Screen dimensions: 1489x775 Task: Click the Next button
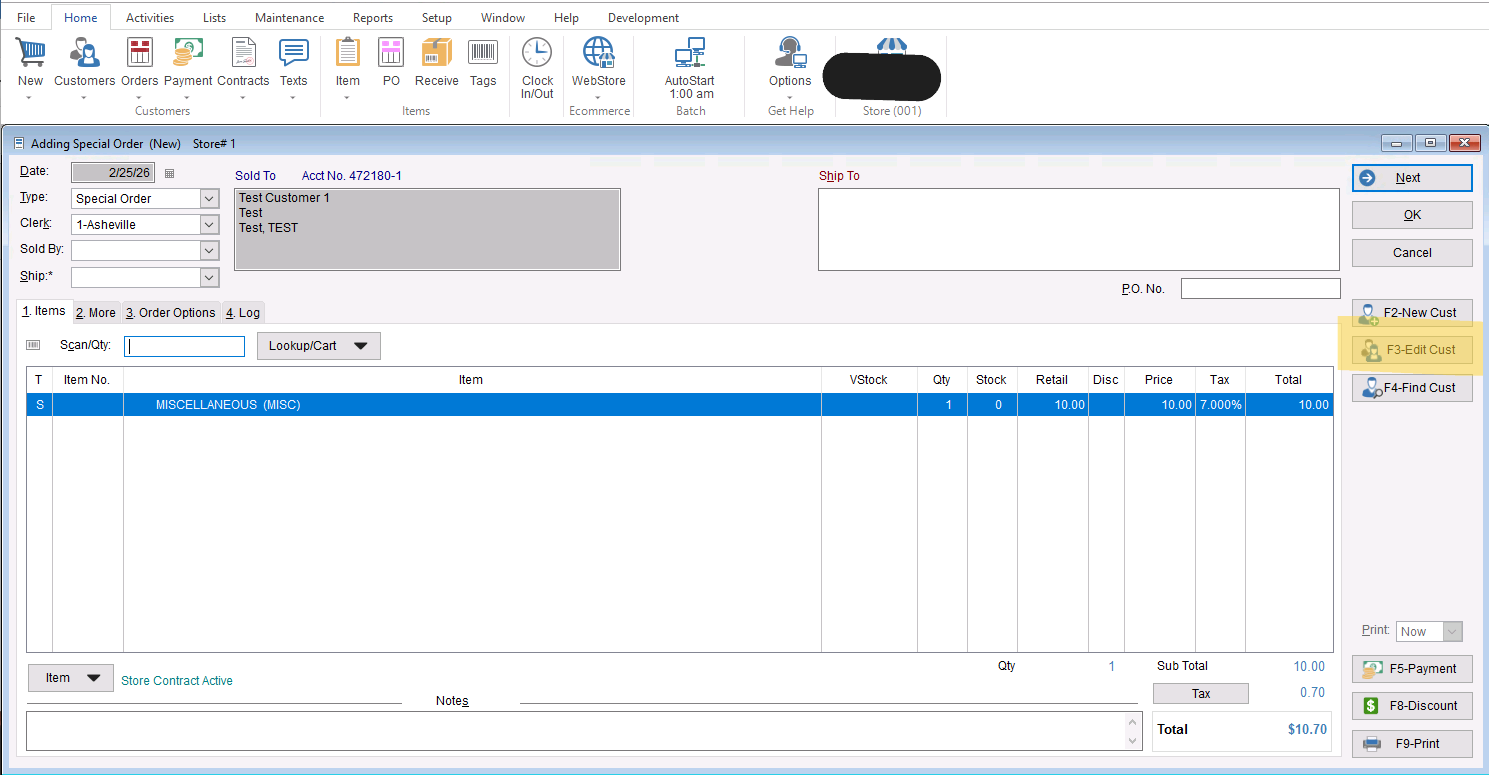click(1411, 178)
